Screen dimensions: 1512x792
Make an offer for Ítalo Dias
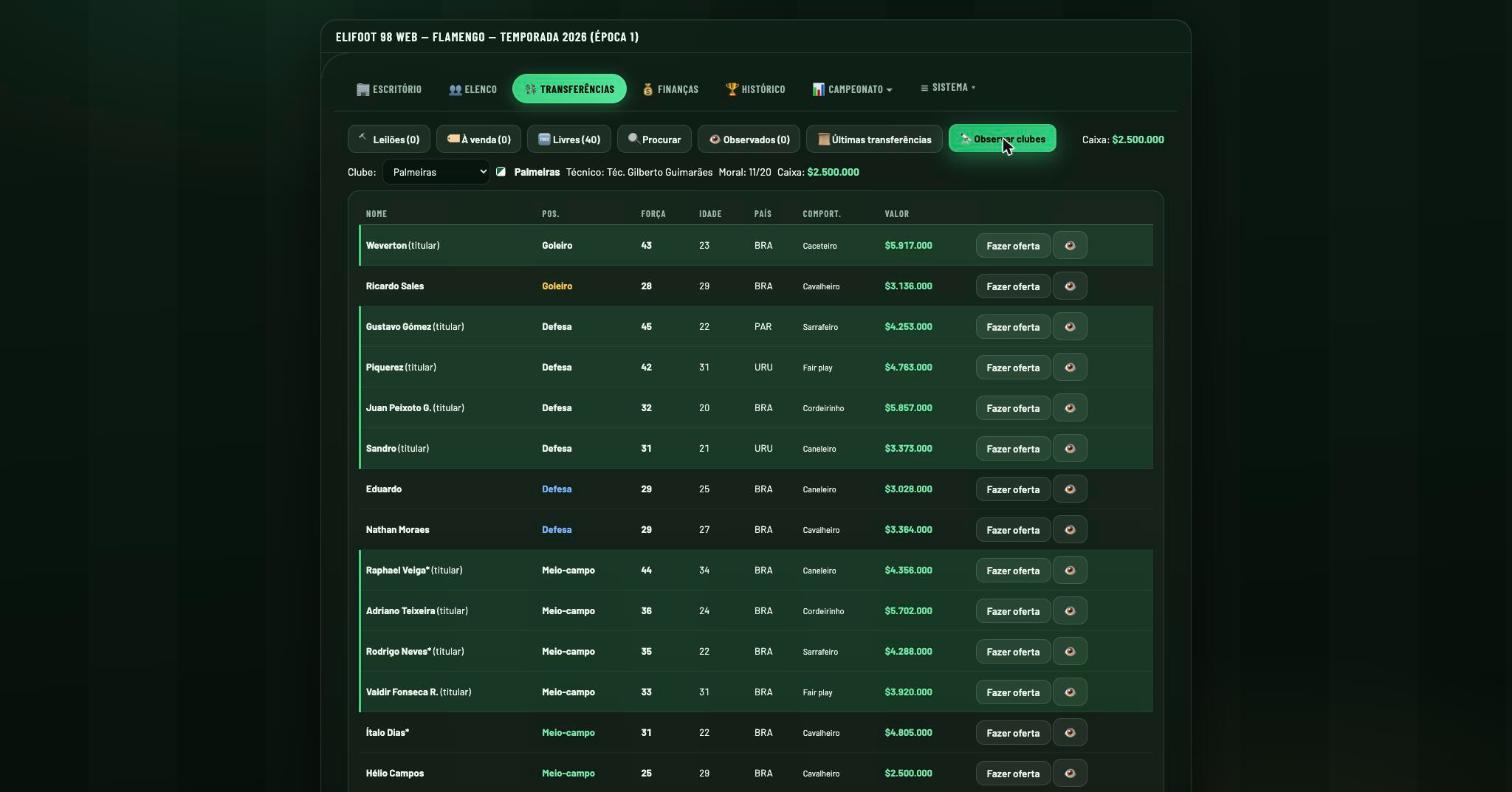[x=1013, y=733]
